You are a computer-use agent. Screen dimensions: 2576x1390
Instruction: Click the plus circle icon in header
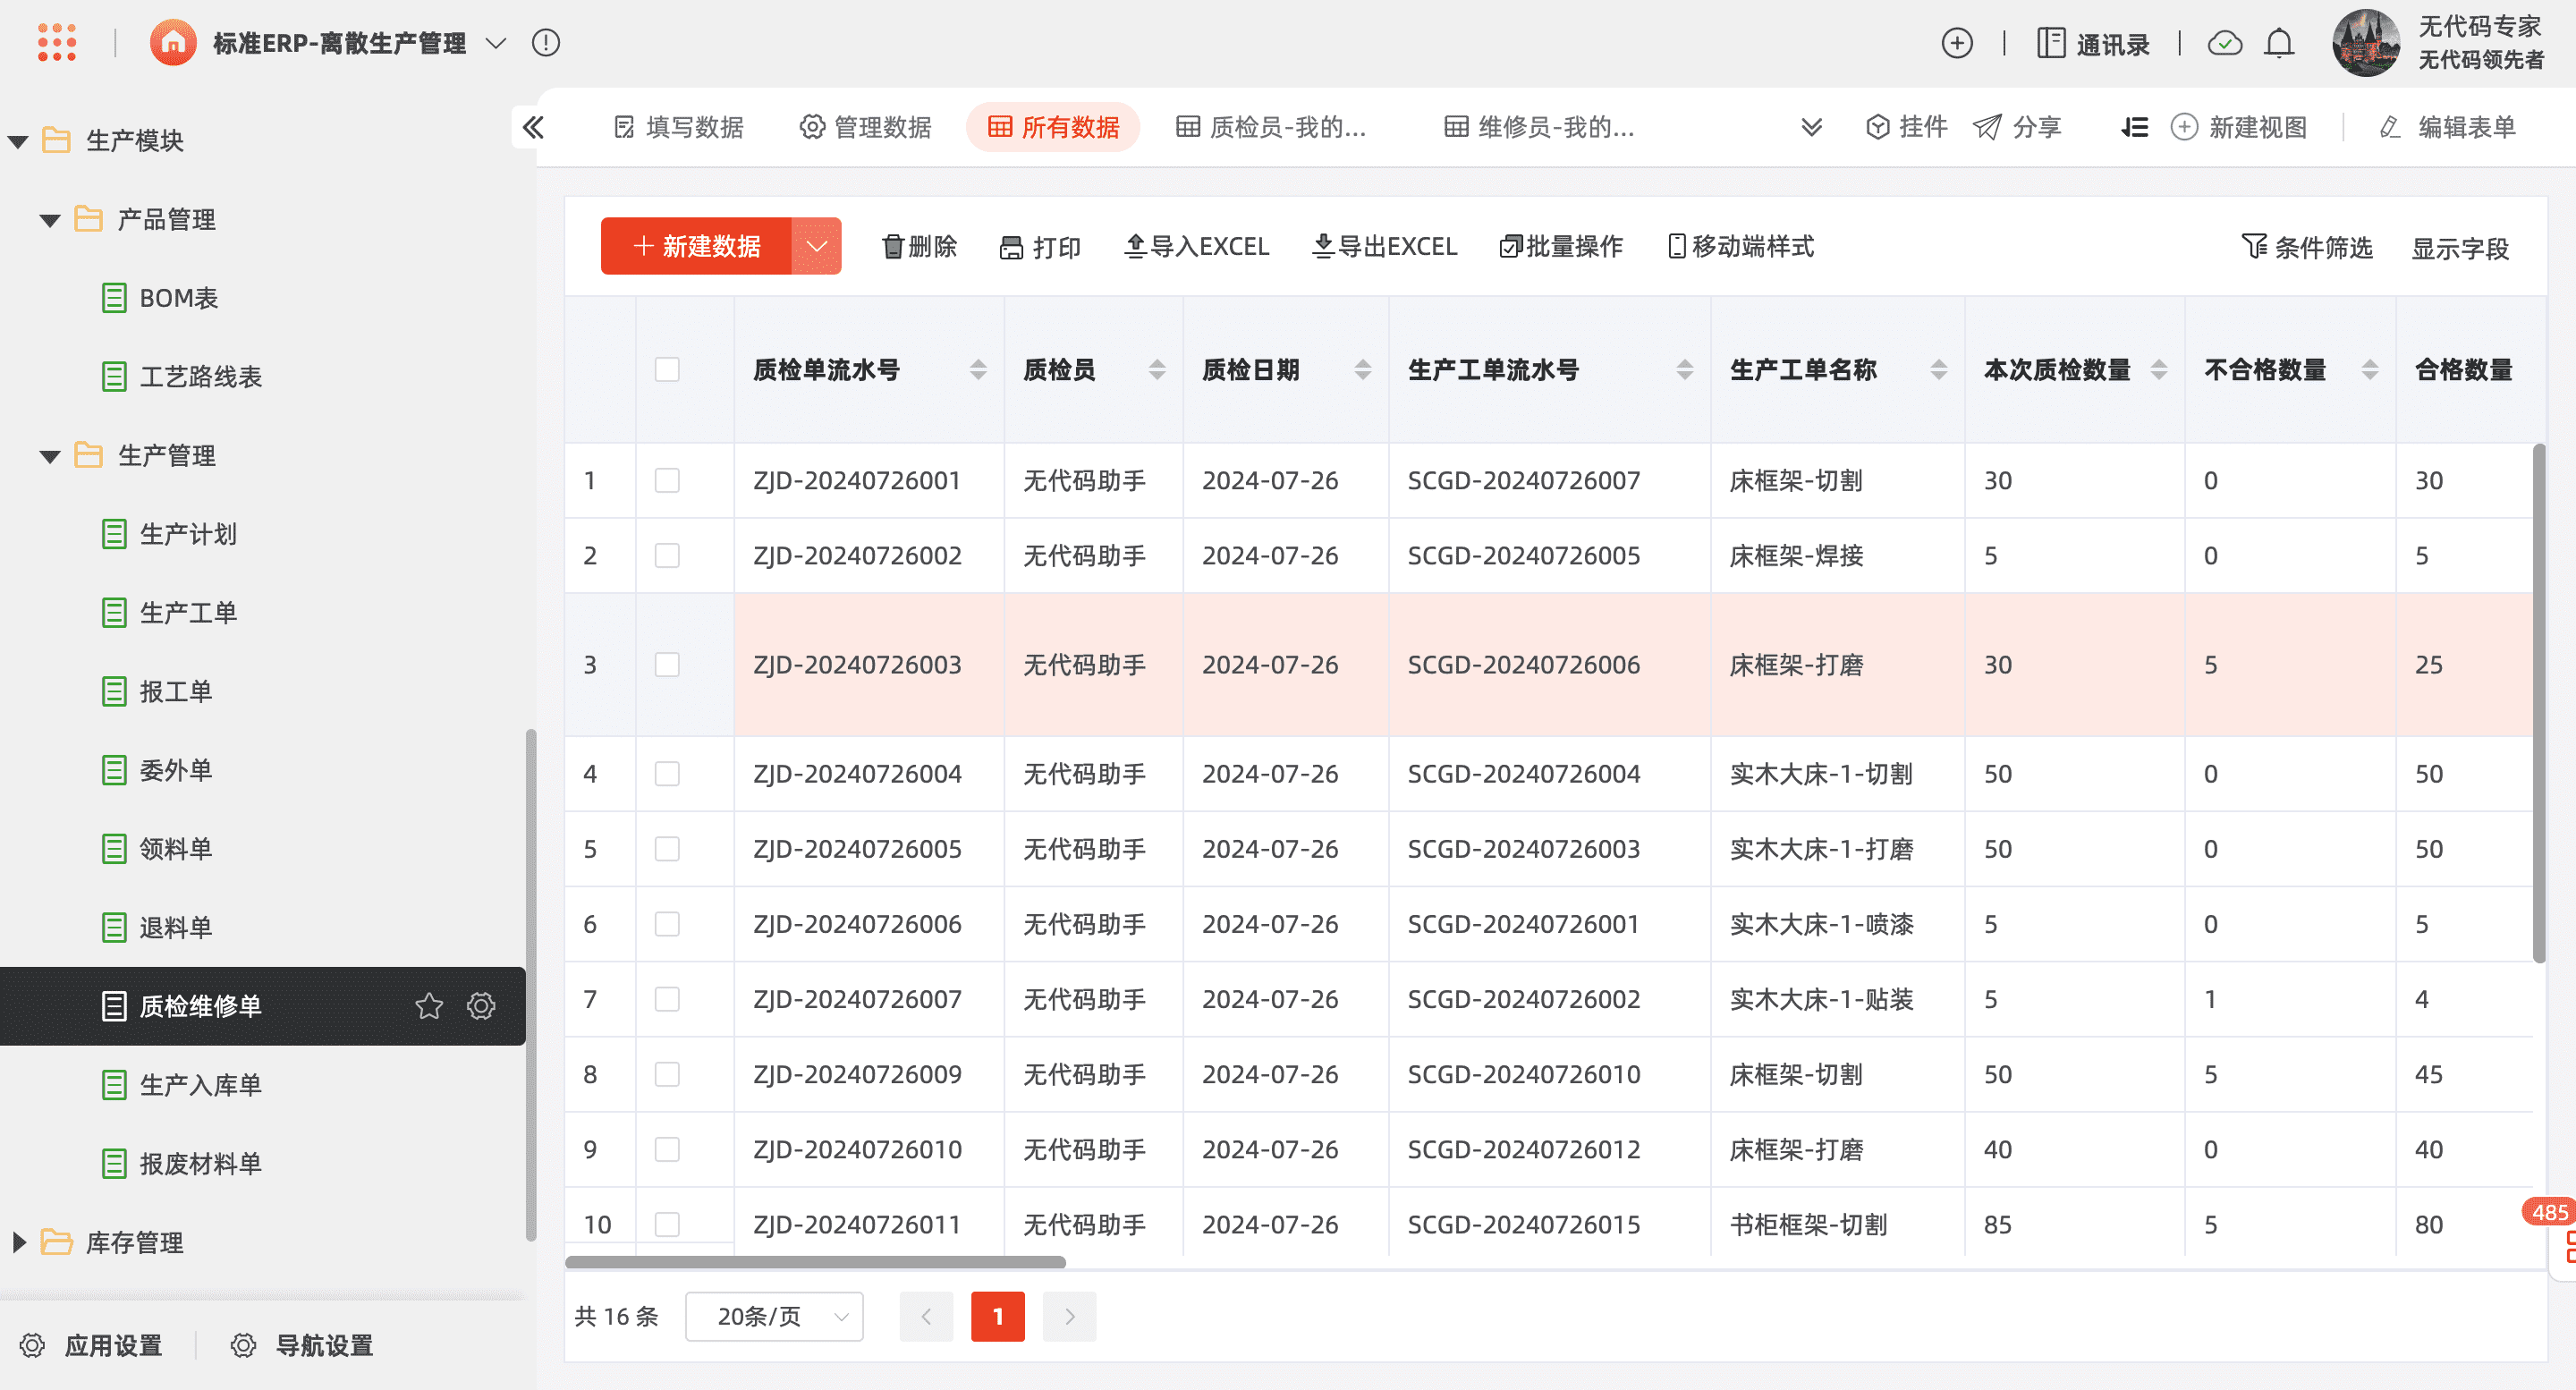coord(1956,43)
